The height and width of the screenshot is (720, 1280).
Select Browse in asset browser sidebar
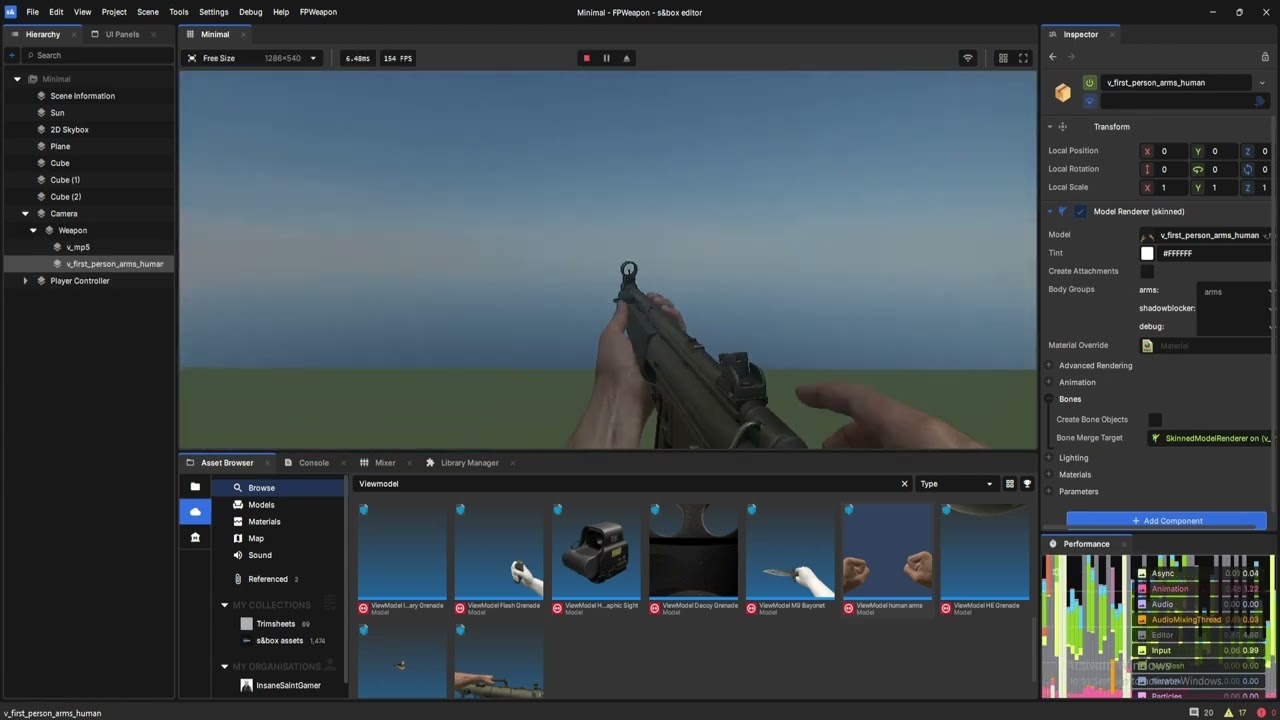pos(278,488)
